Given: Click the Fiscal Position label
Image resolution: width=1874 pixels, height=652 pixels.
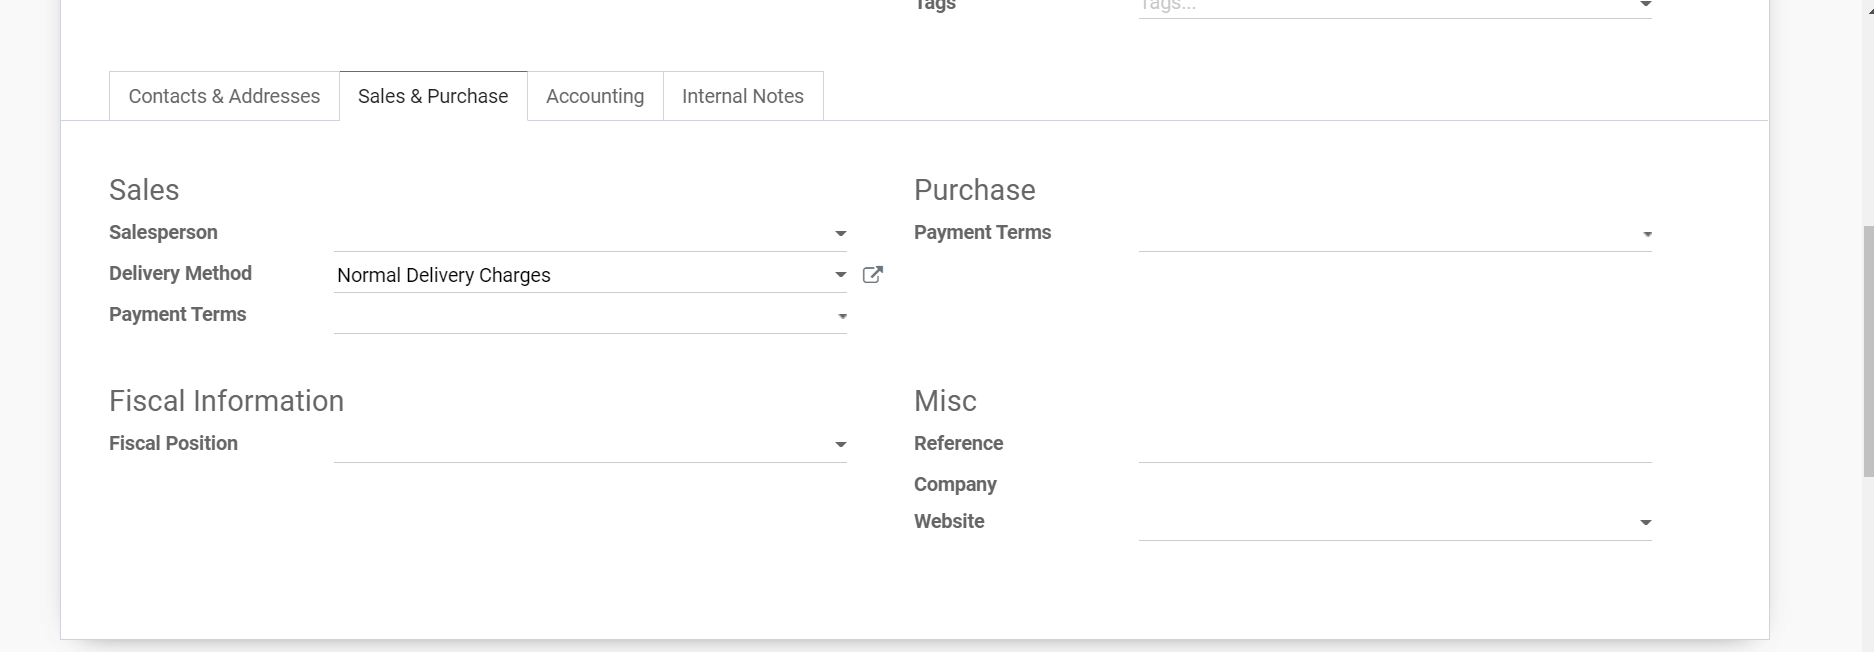Looking at the screenshot, I should (173, 443).
